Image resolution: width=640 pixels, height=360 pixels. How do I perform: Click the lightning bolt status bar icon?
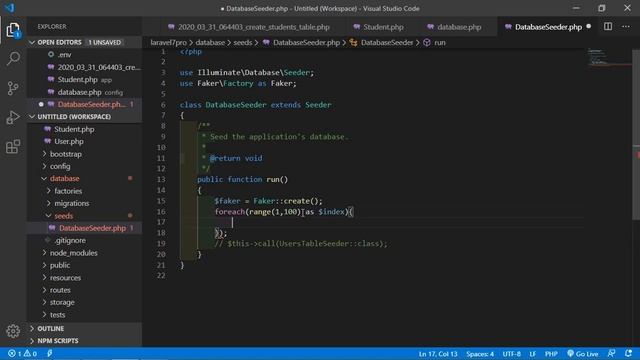[50, 353]
